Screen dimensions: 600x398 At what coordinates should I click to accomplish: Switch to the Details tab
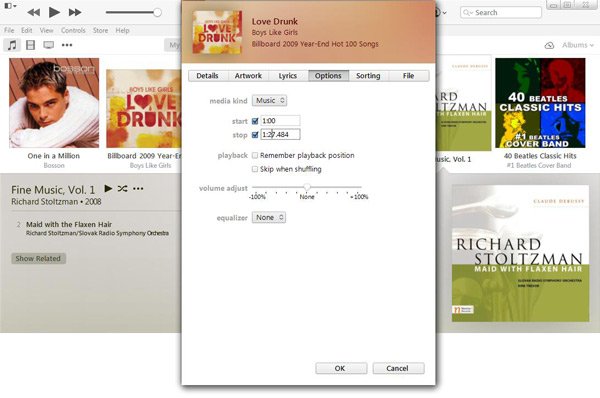pos(207,76)
